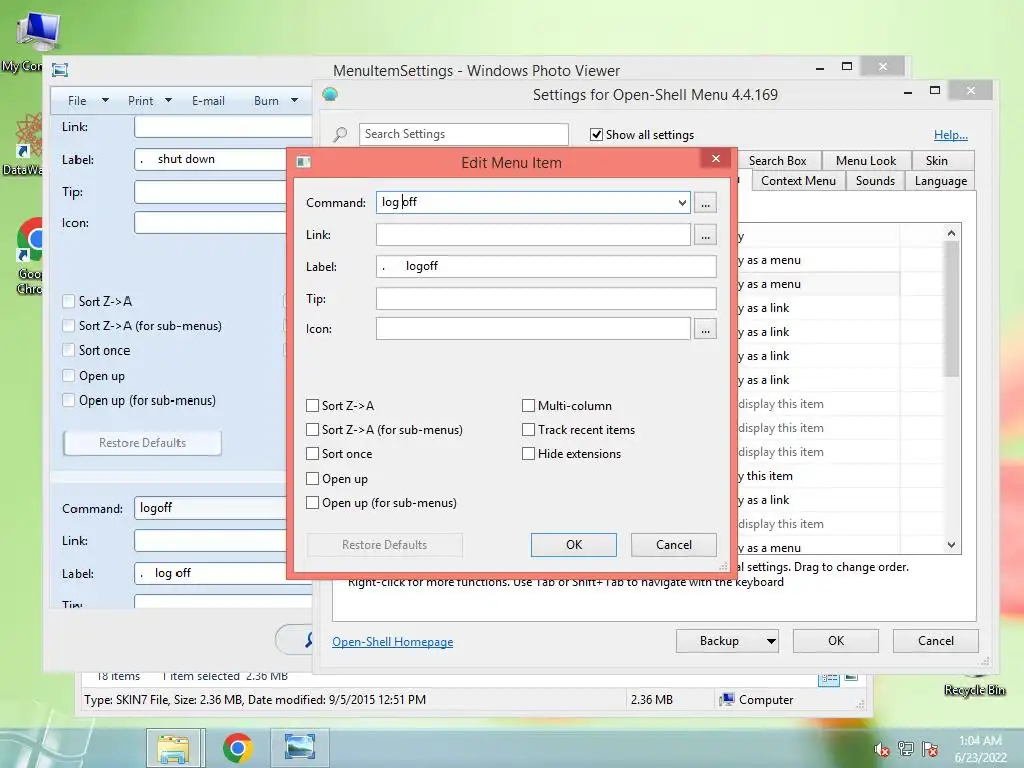
Task: Click the Photo Viewer title bar icon
Action: (x=60, y=70)
